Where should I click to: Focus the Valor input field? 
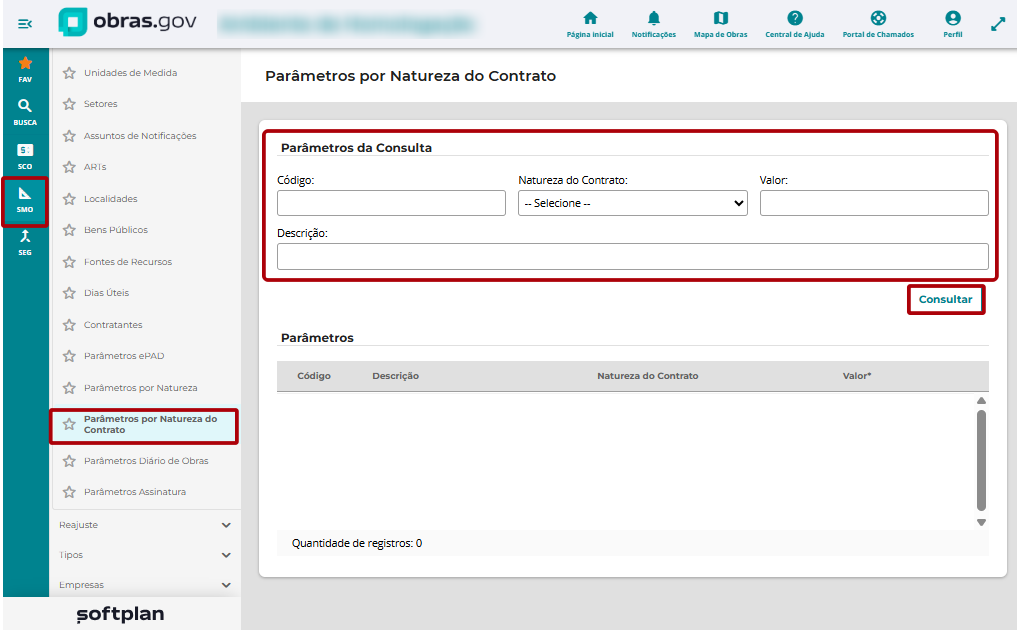click(874, 203)
